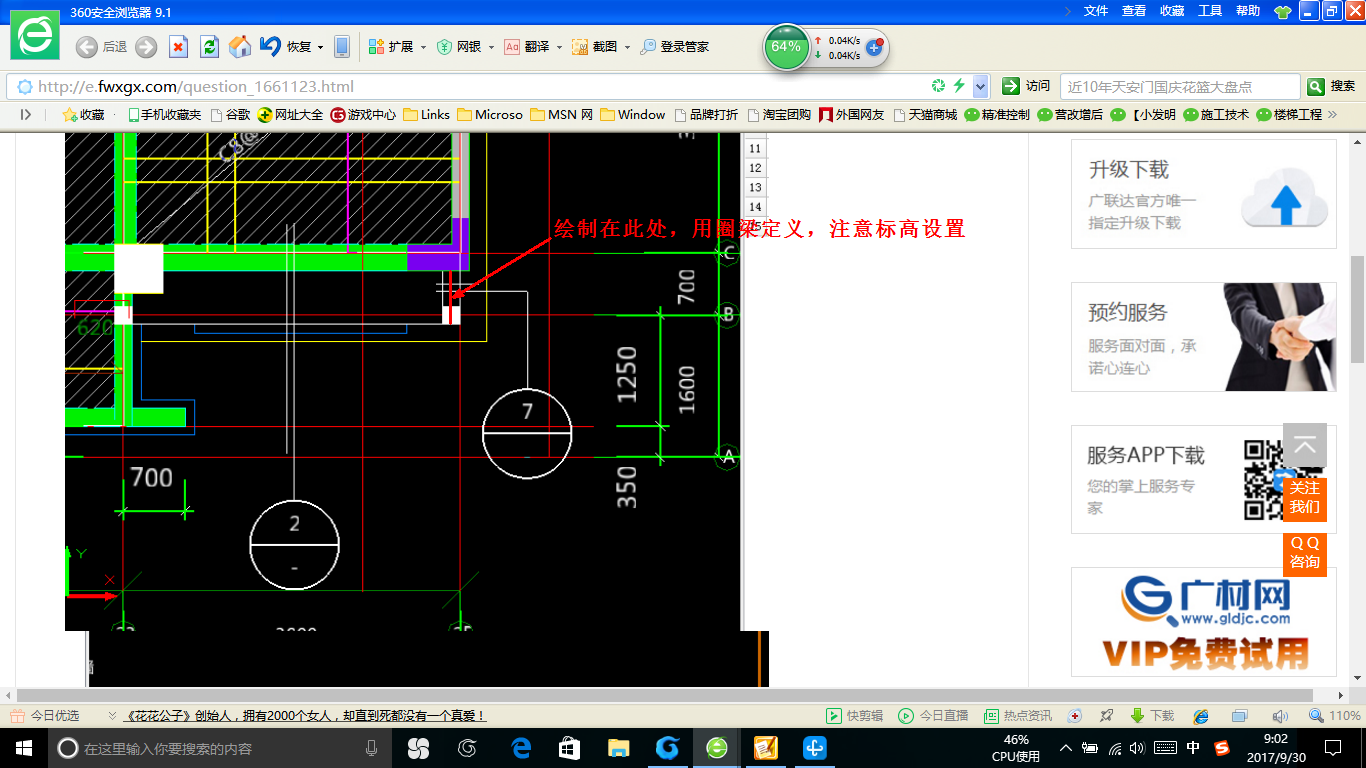
Task: Open the 帮助 menu
Action: pos(1248,11)
